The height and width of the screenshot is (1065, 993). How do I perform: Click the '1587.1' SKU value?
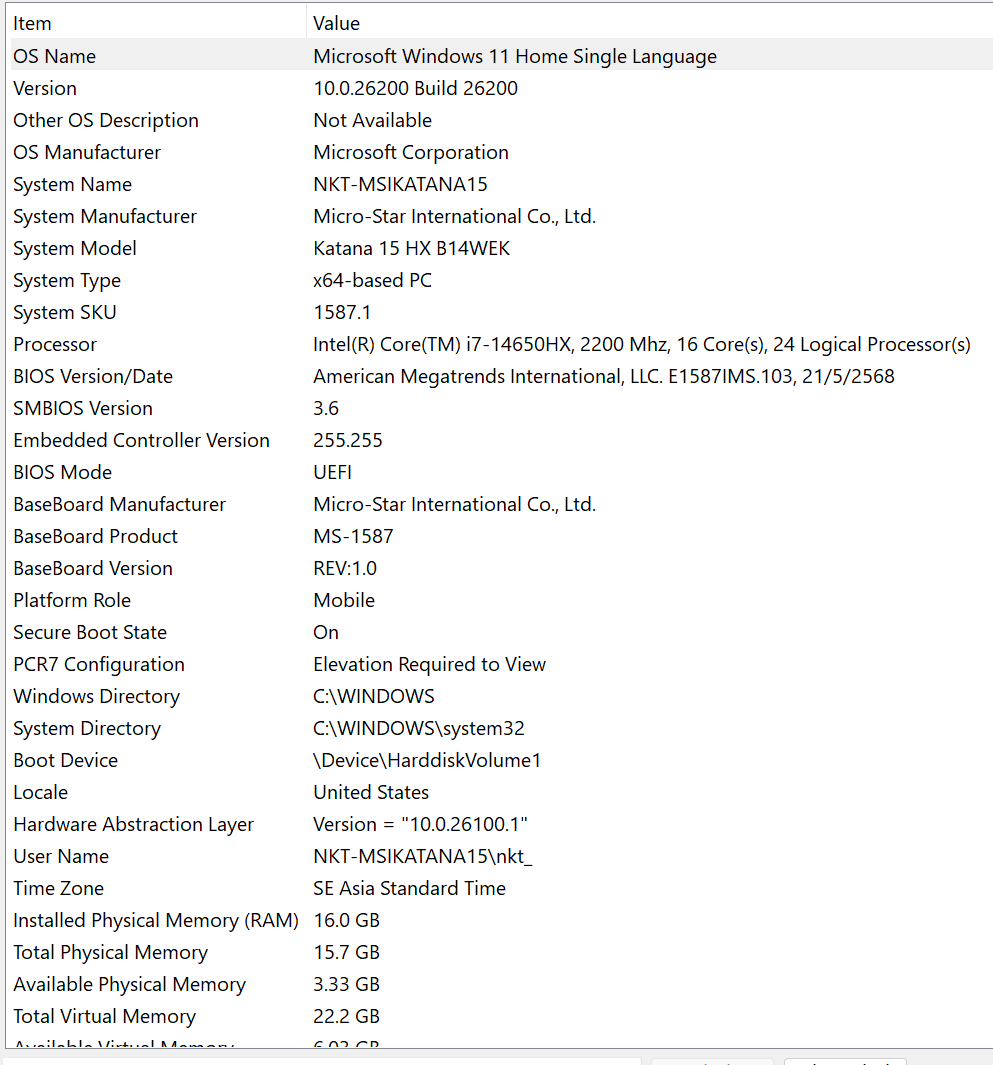[342, 312]
